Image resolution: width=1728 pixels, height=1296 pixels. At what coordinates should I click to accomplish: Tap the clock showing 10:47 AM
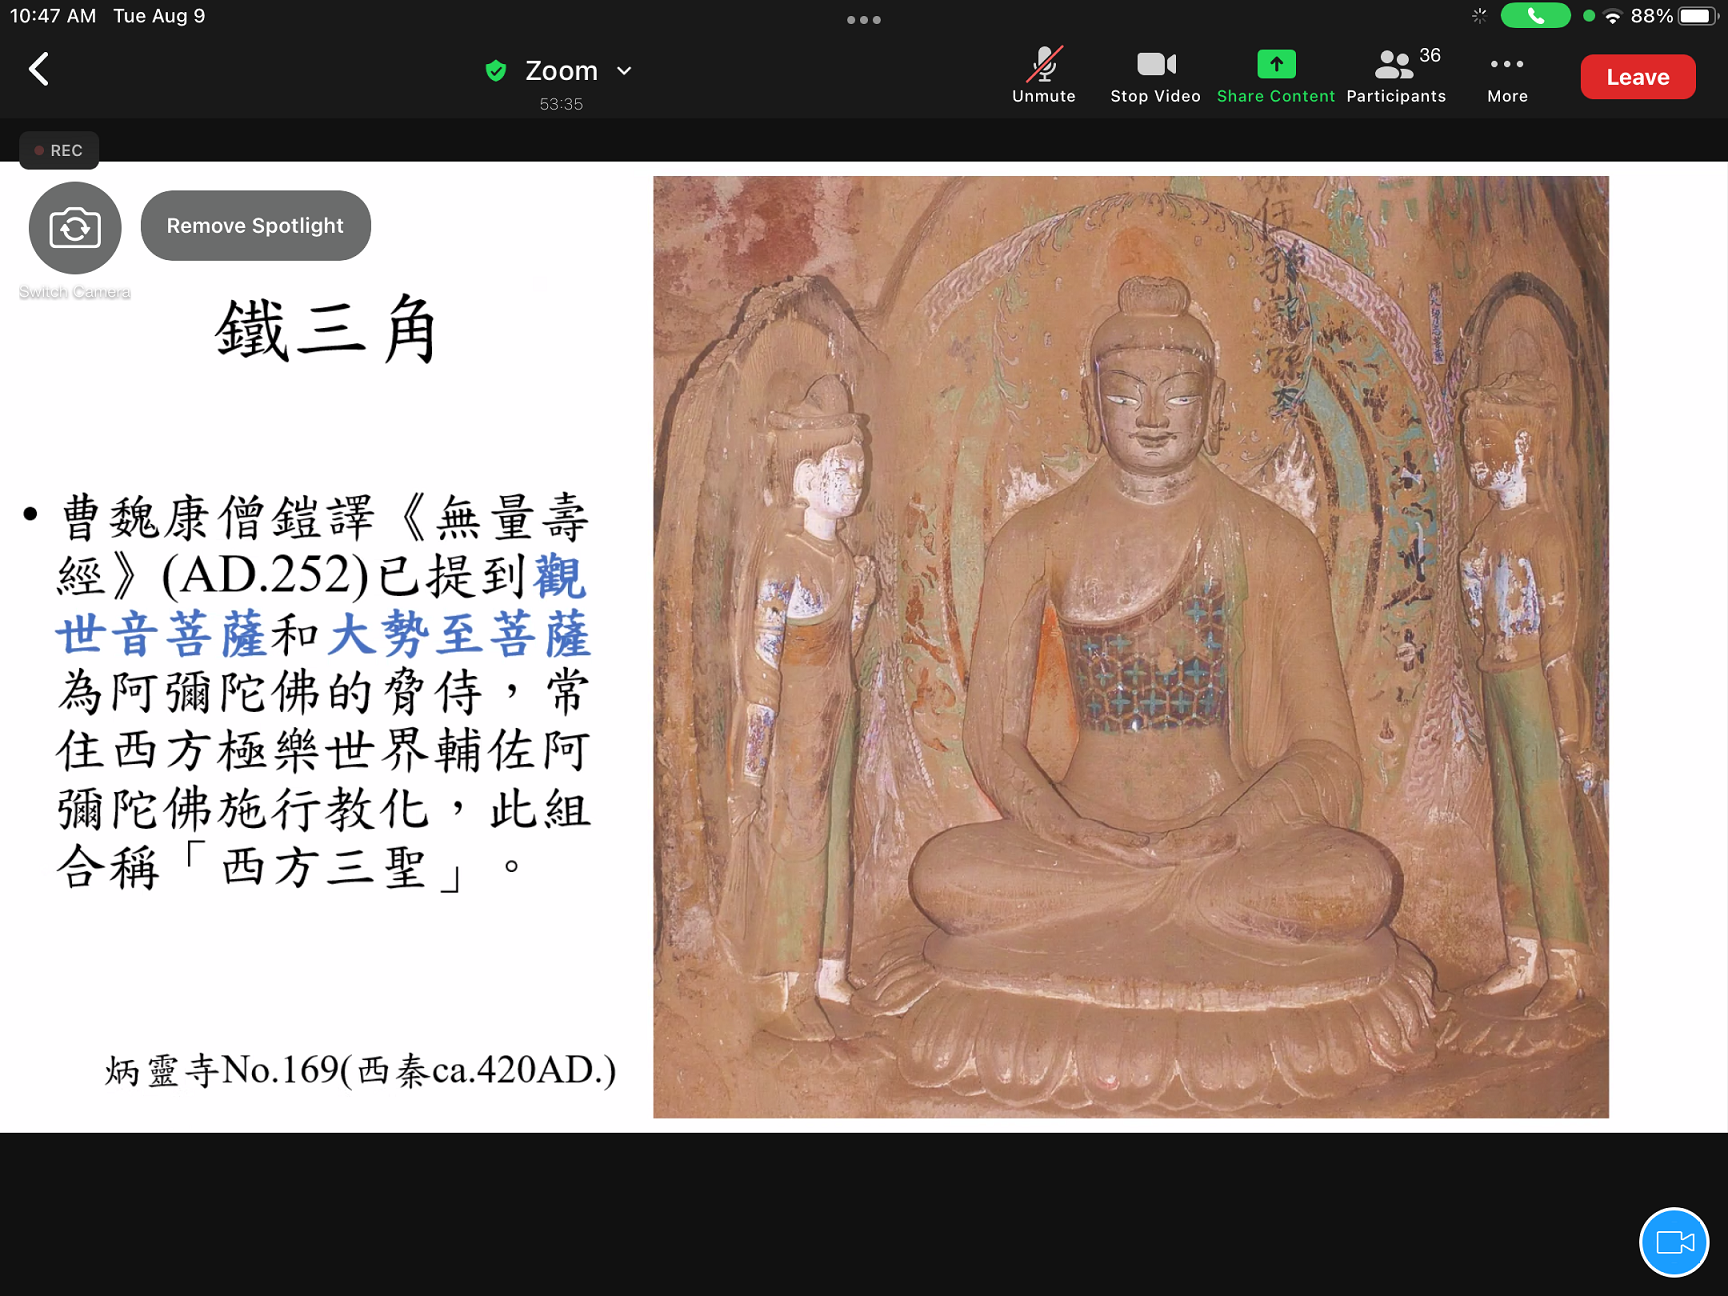(53, 16)
